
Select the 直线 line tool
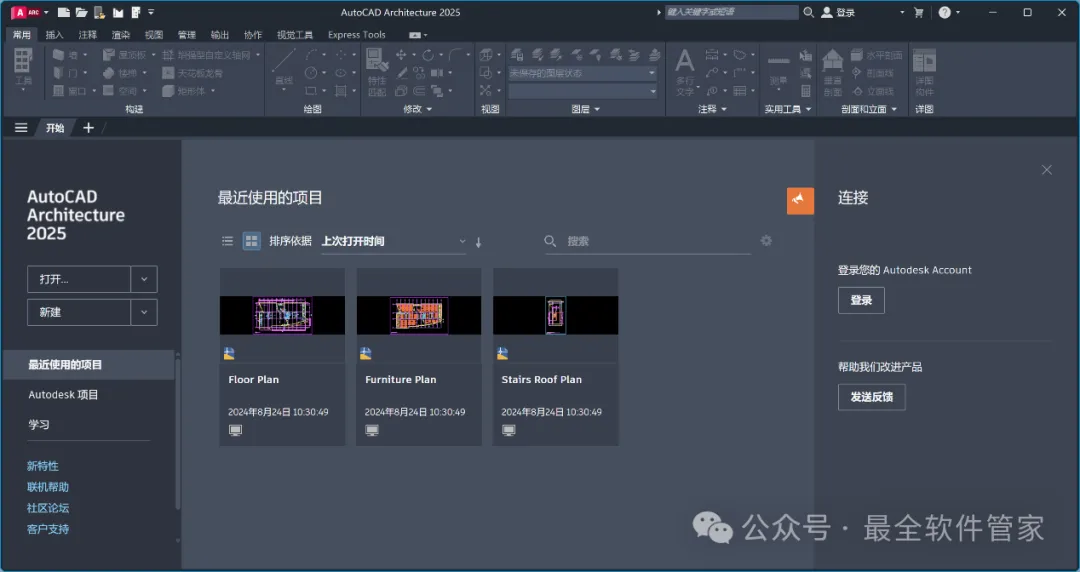(284, 68)
